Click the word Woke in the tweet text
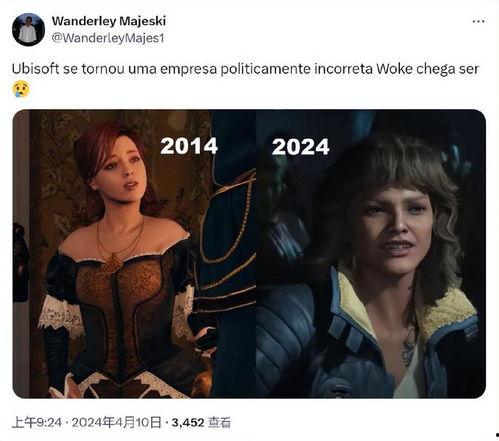499x441 pixels. (x=394, y=69)
